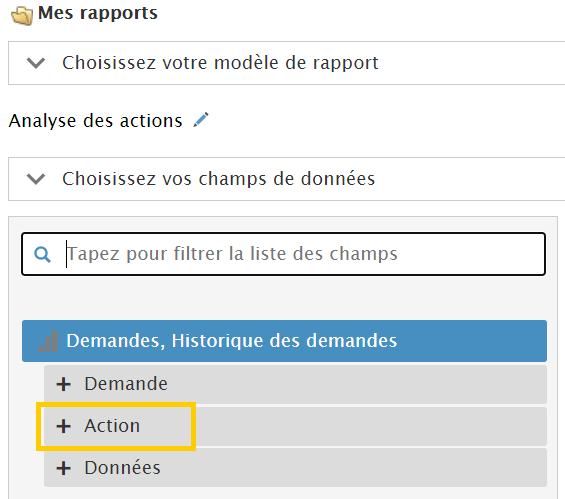The width and height of the screenshot is (565, 499).
Task: Click the Mes rapports folder icon
Action: coord(22,15)
